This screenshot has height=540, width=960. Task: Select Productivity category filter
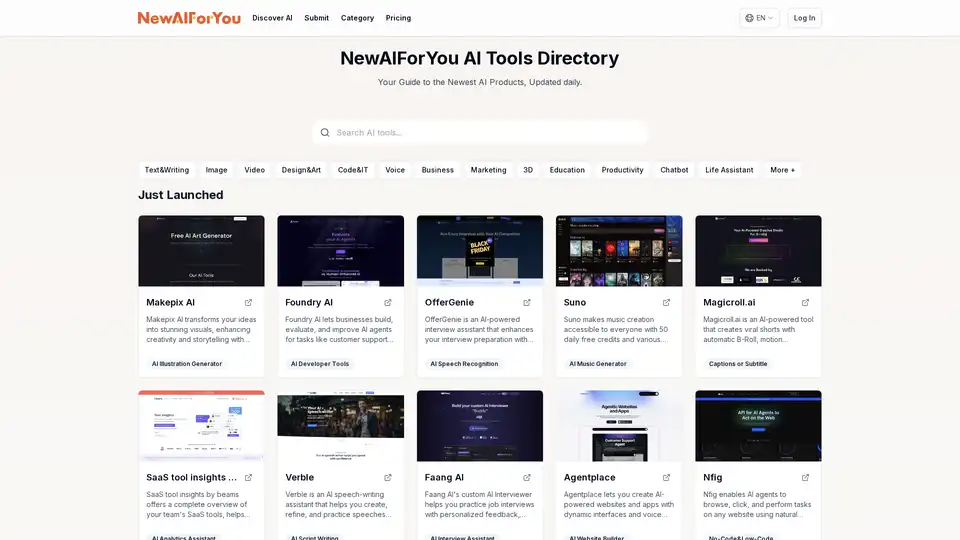[x=622, y=170]
